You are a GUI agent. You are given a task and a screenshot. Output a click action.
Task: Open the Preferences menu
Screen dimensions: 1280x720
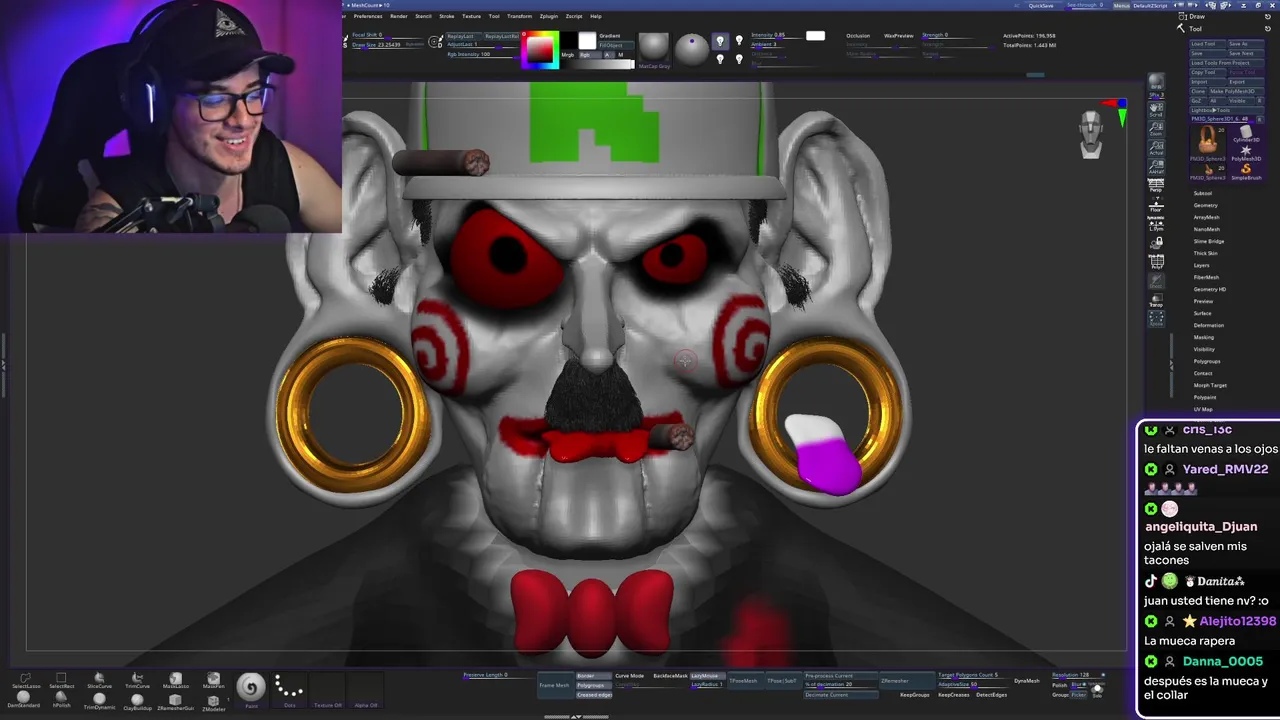(368, 16)
